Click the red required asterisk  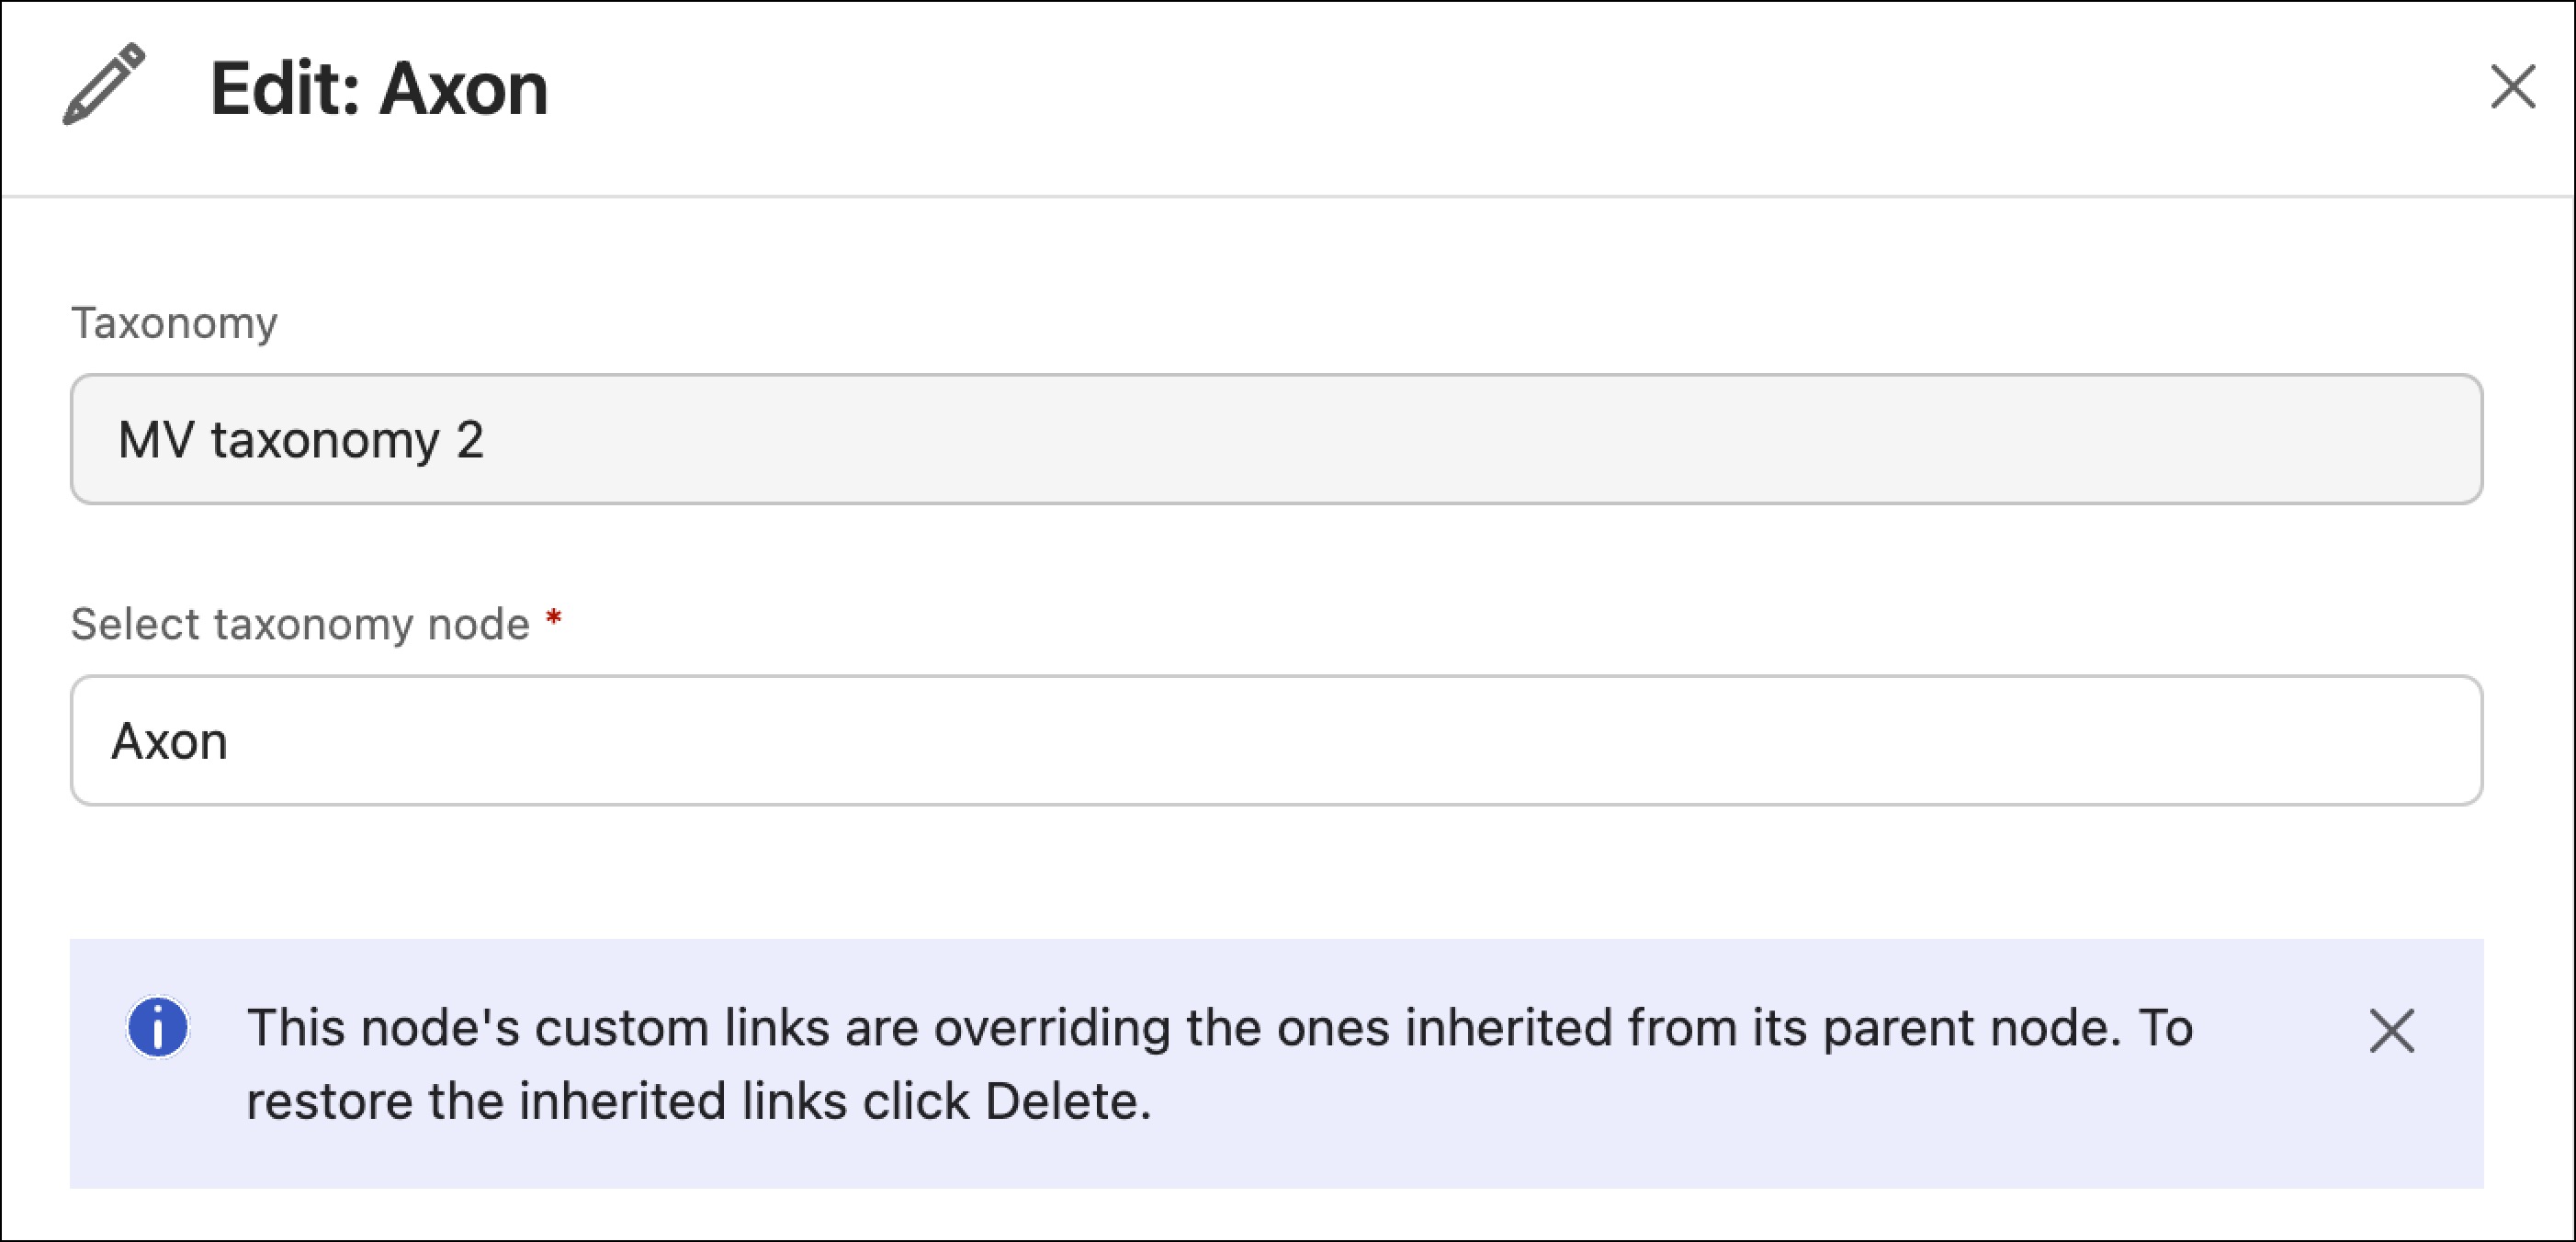coord(553,620)
